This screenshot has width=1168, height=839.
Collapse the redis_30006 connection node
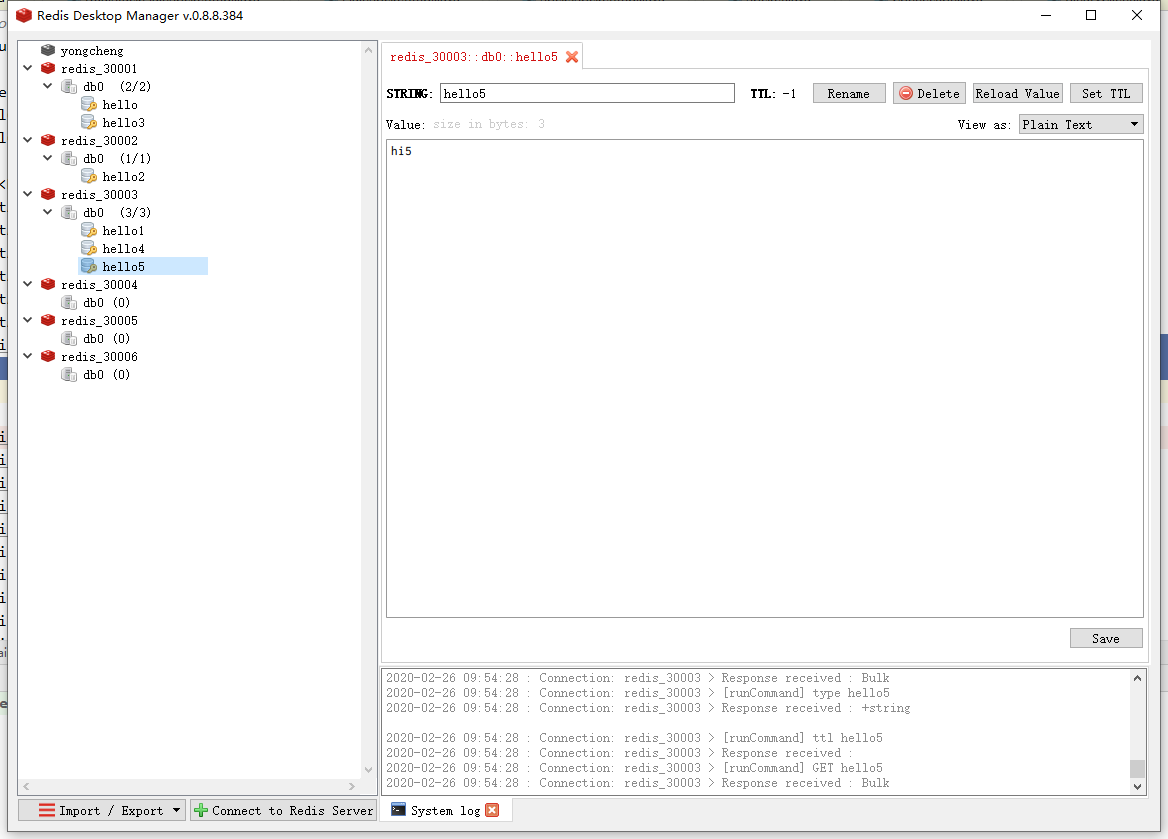click(28, 356)
